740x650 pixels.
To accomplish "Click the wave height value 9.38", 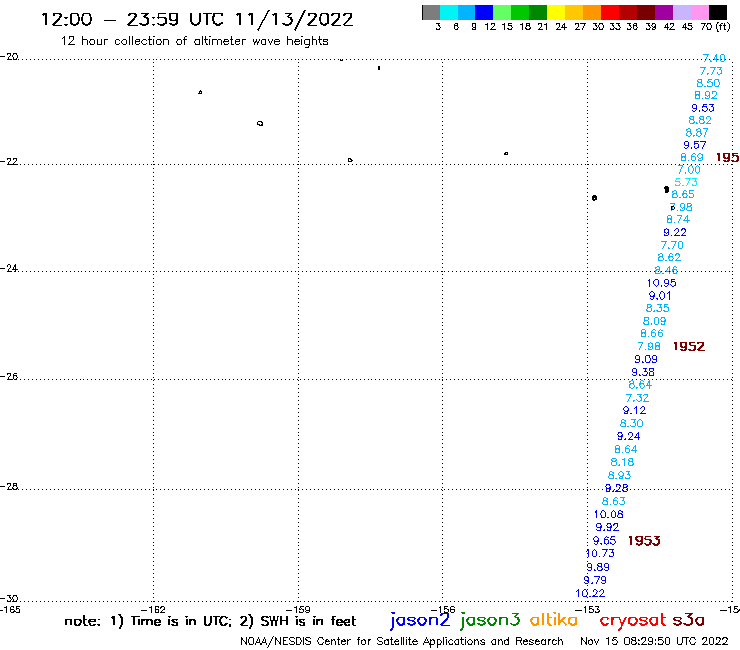I will pyautogui.click(x=643, y=372).
